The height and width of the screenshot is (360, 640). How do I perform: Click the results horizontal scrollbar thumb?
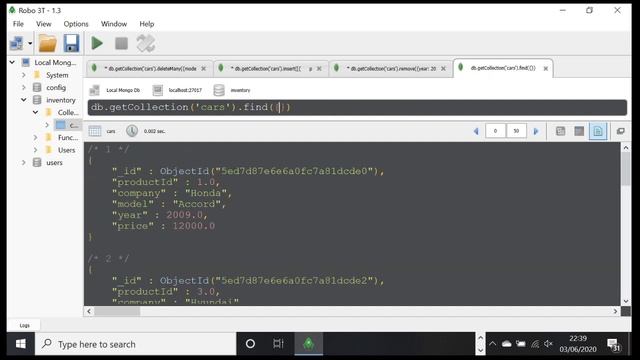(x=117, y=311)
